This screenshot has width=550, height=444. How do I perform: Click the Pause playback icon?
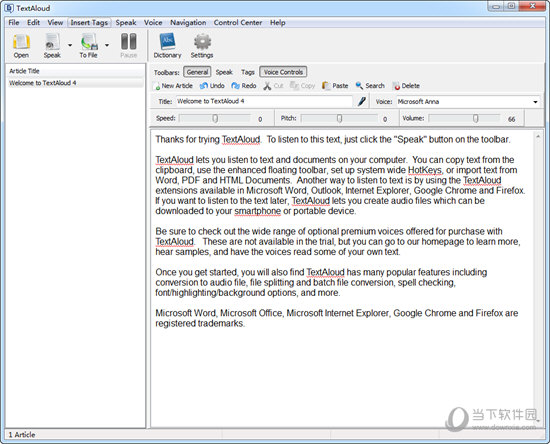129,42
